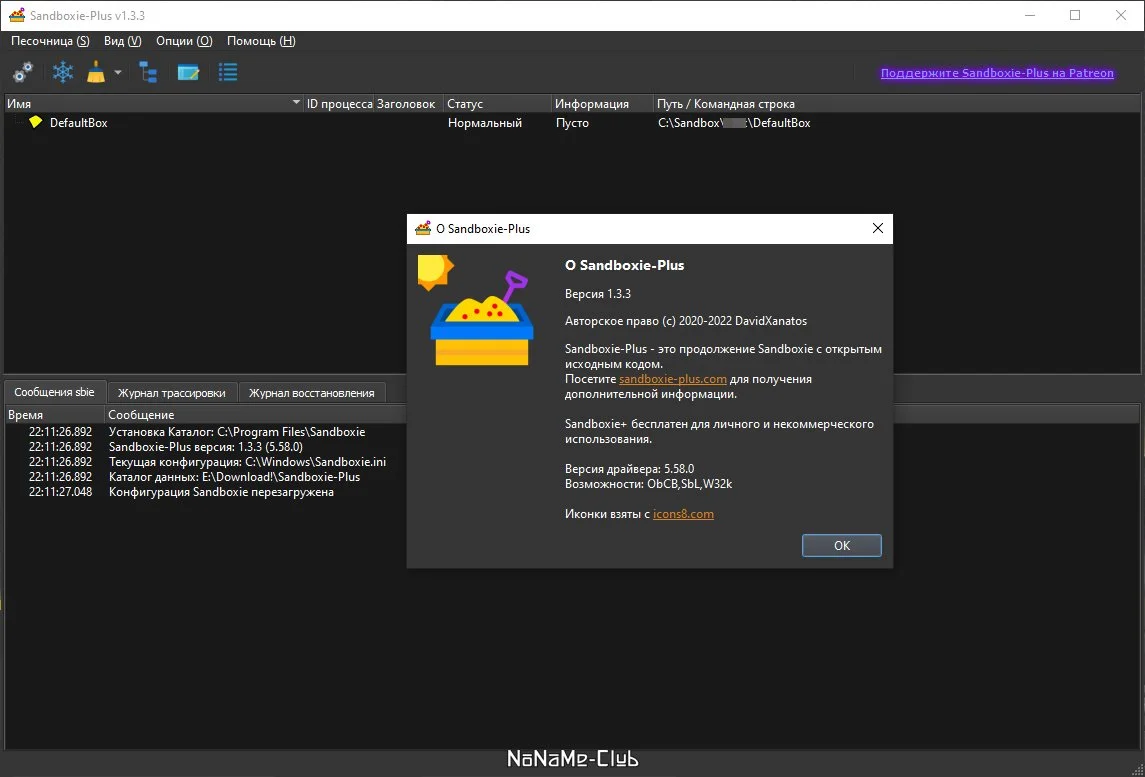This screenshot has height=777, width=1145.
Task: Click the ID процесса column header
Action: 339,104
